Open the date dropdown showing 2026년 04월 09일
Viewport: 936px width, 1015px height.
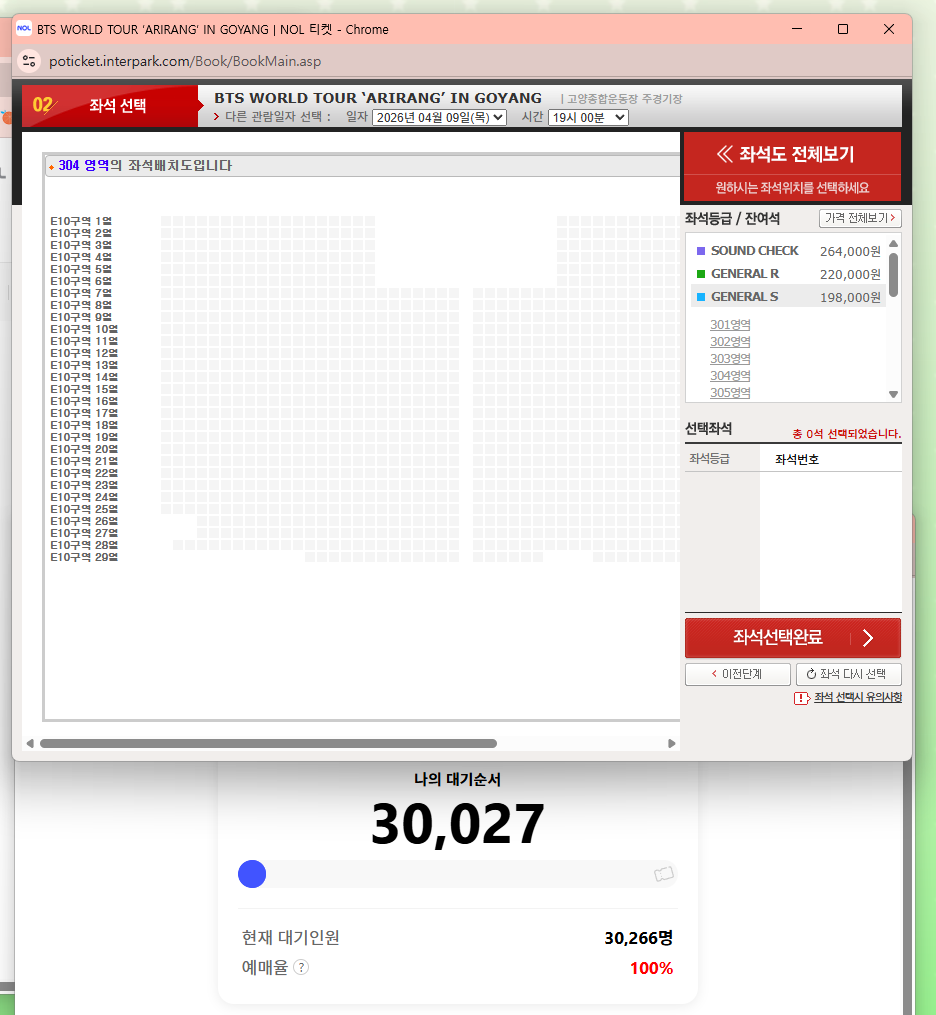pyautogui.click(x=439, y=117)
